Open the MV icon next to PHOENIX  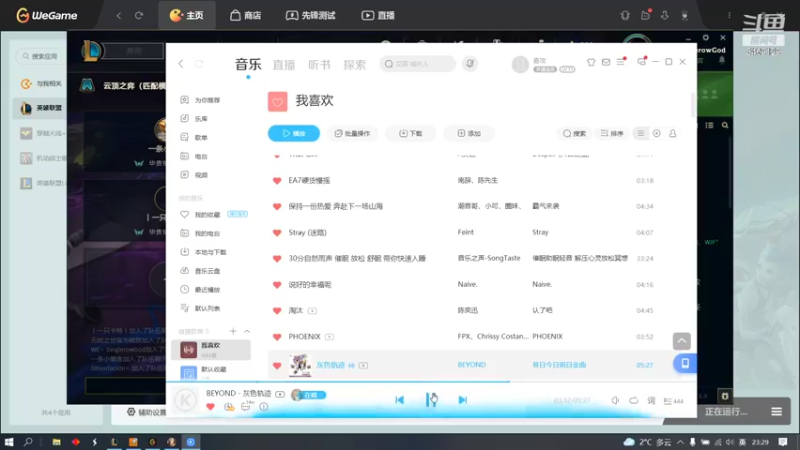point(329,337)
